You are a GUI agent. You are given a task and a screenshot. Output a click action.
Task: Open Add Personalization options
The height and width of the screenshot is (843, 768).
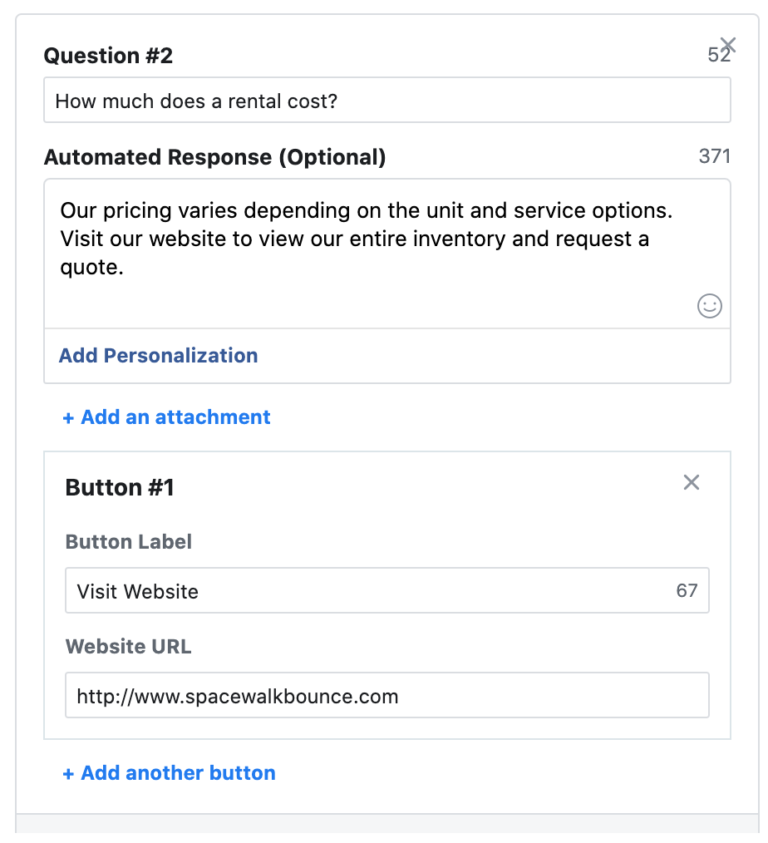click(x=157, y=355)
